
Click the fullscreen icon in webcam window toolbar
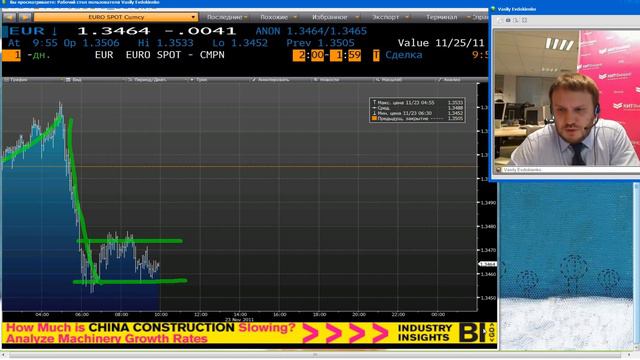(524, 20)
